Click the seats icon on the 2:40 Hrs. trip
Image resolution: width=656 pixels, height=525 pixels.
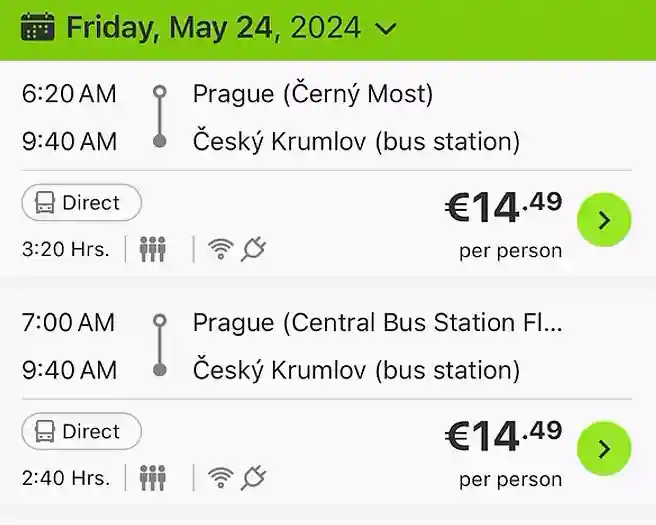tap(152, 478)
